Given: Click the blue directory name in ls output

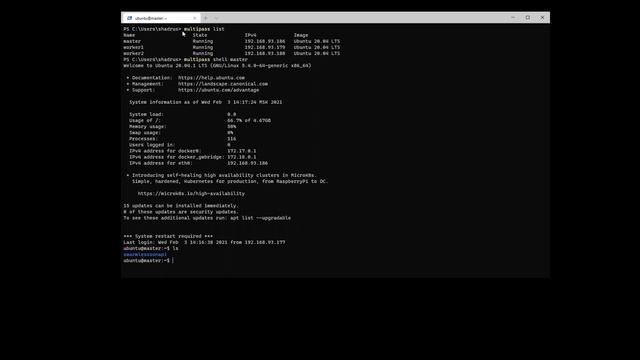Looking at the screenshot, I should coord(145,255).
